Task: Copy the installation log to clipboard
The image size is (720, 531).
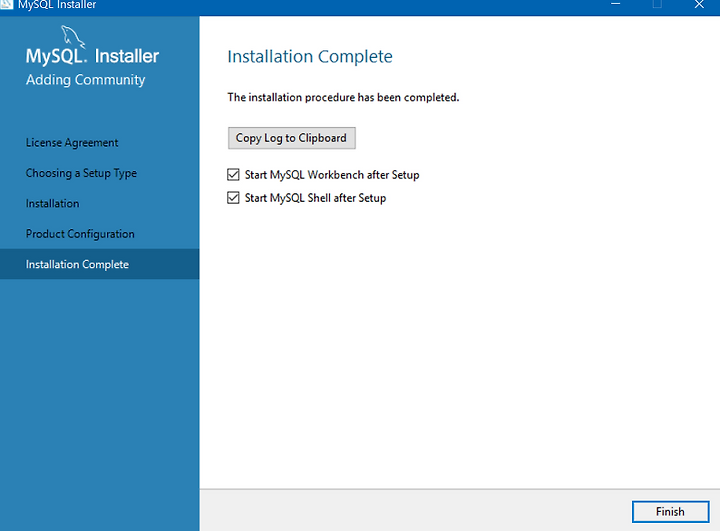Action: click(x=292, y=138)
